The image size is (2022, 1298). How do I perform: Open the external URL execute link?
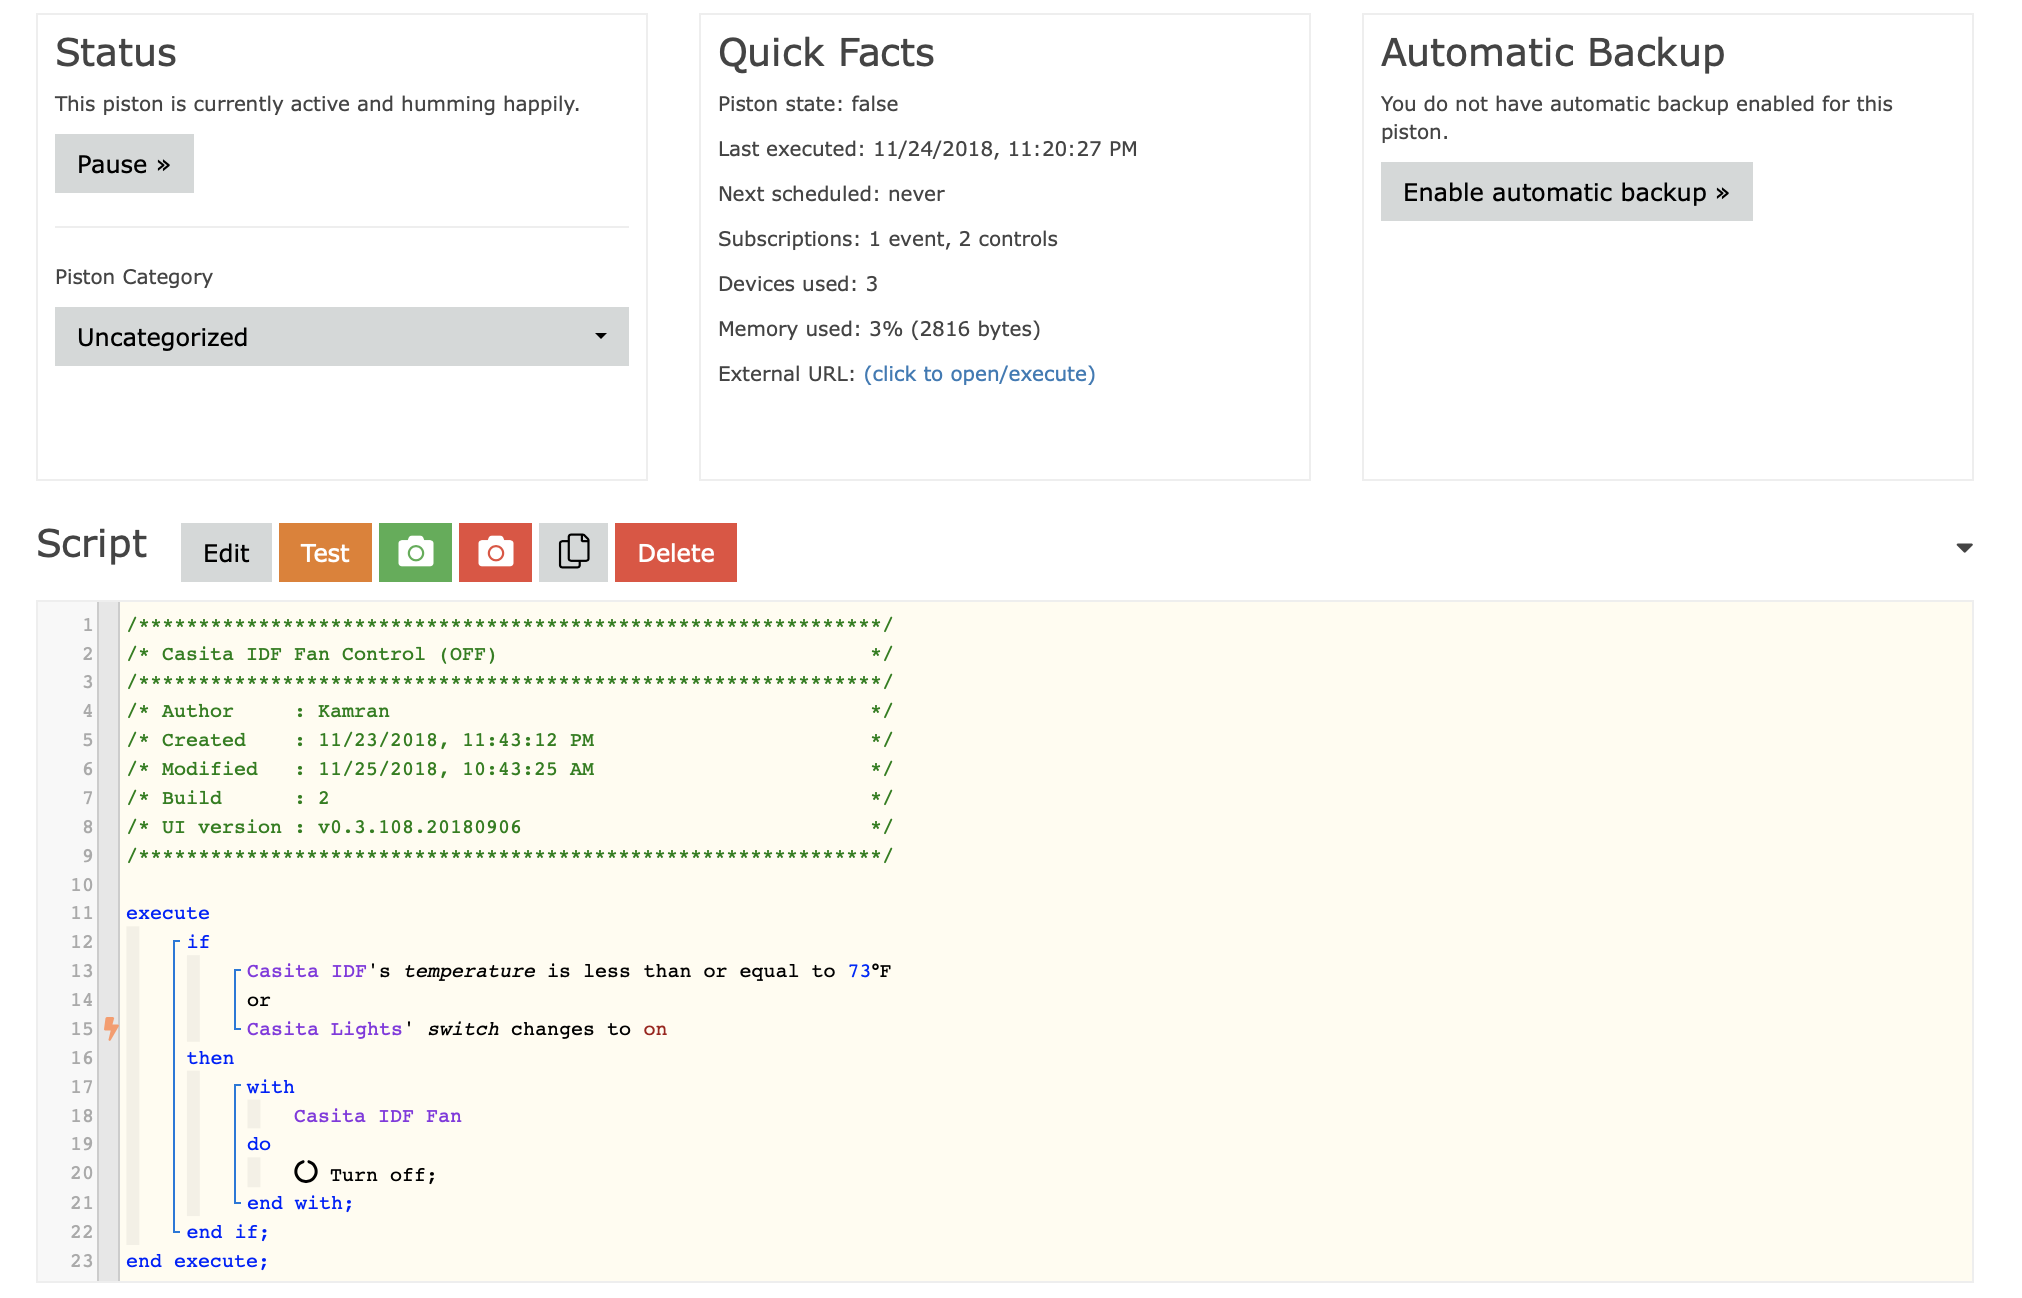pos(979,374)
